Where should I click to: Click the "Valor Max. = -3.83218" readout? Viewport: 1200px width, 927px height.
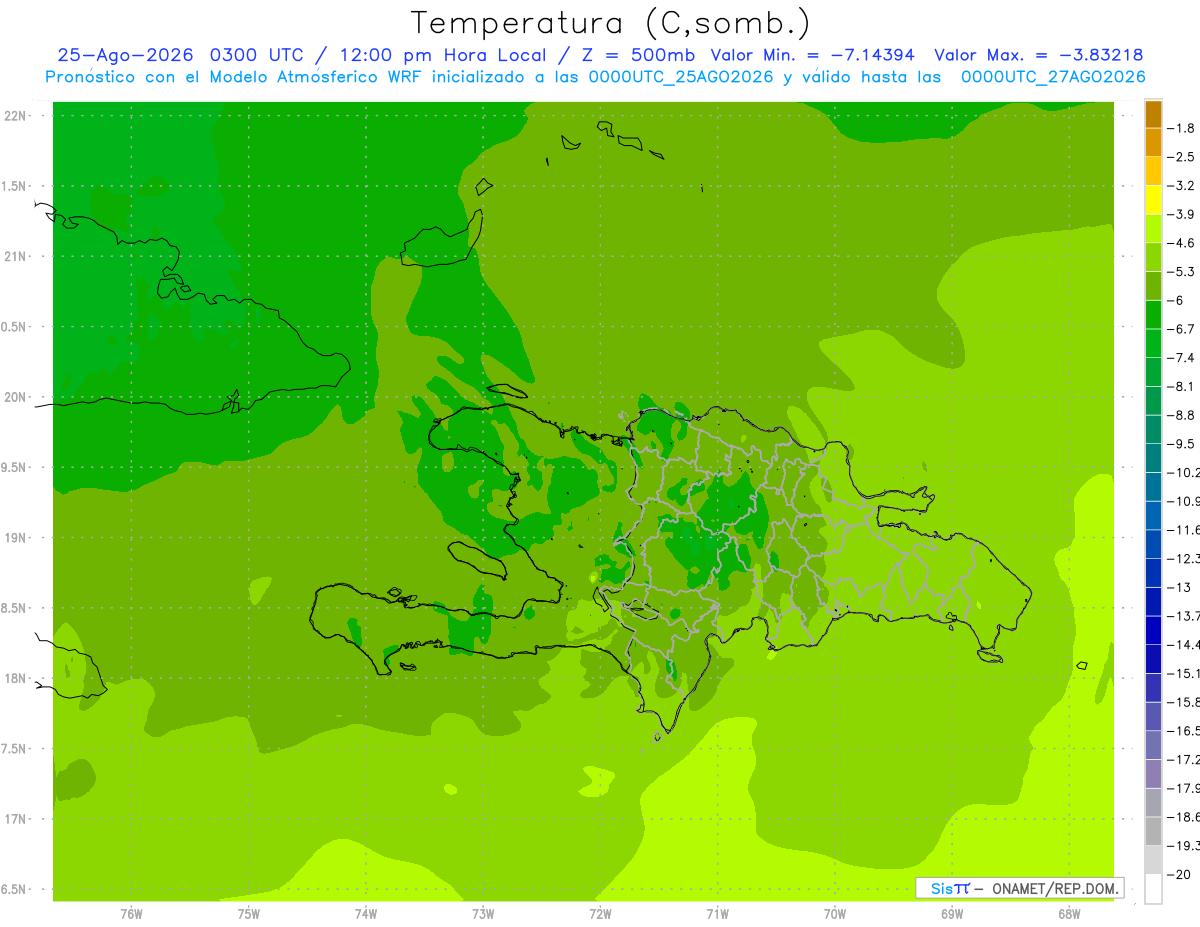pyautogui.click(x=1038, y=55)
